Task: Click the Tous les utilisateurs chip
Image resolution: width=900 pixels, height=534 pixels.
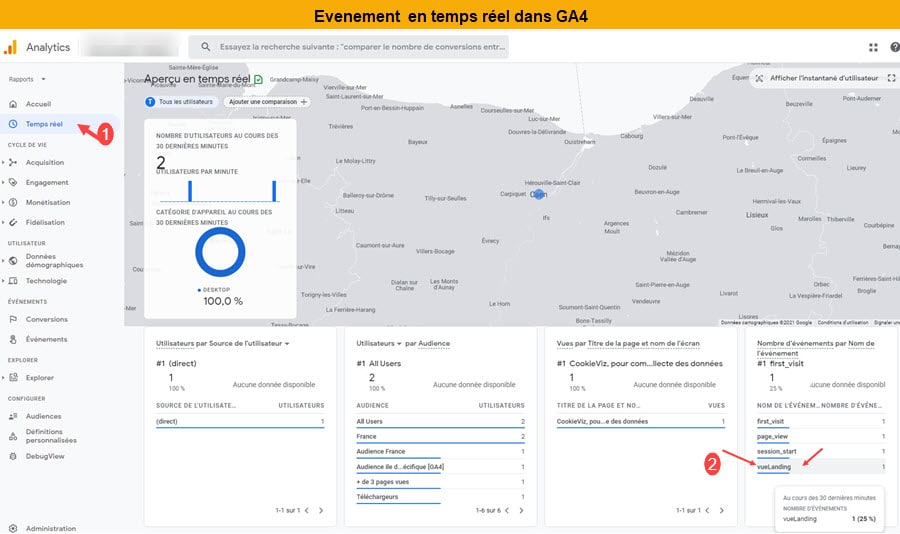Action: [180, 102]
